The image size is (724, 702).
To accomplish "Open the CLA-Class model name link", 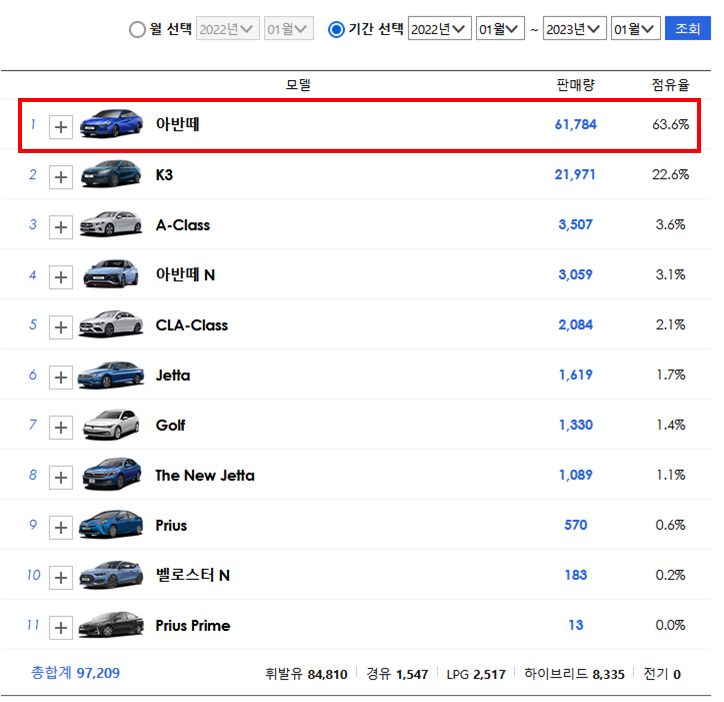I will (192, 325).
